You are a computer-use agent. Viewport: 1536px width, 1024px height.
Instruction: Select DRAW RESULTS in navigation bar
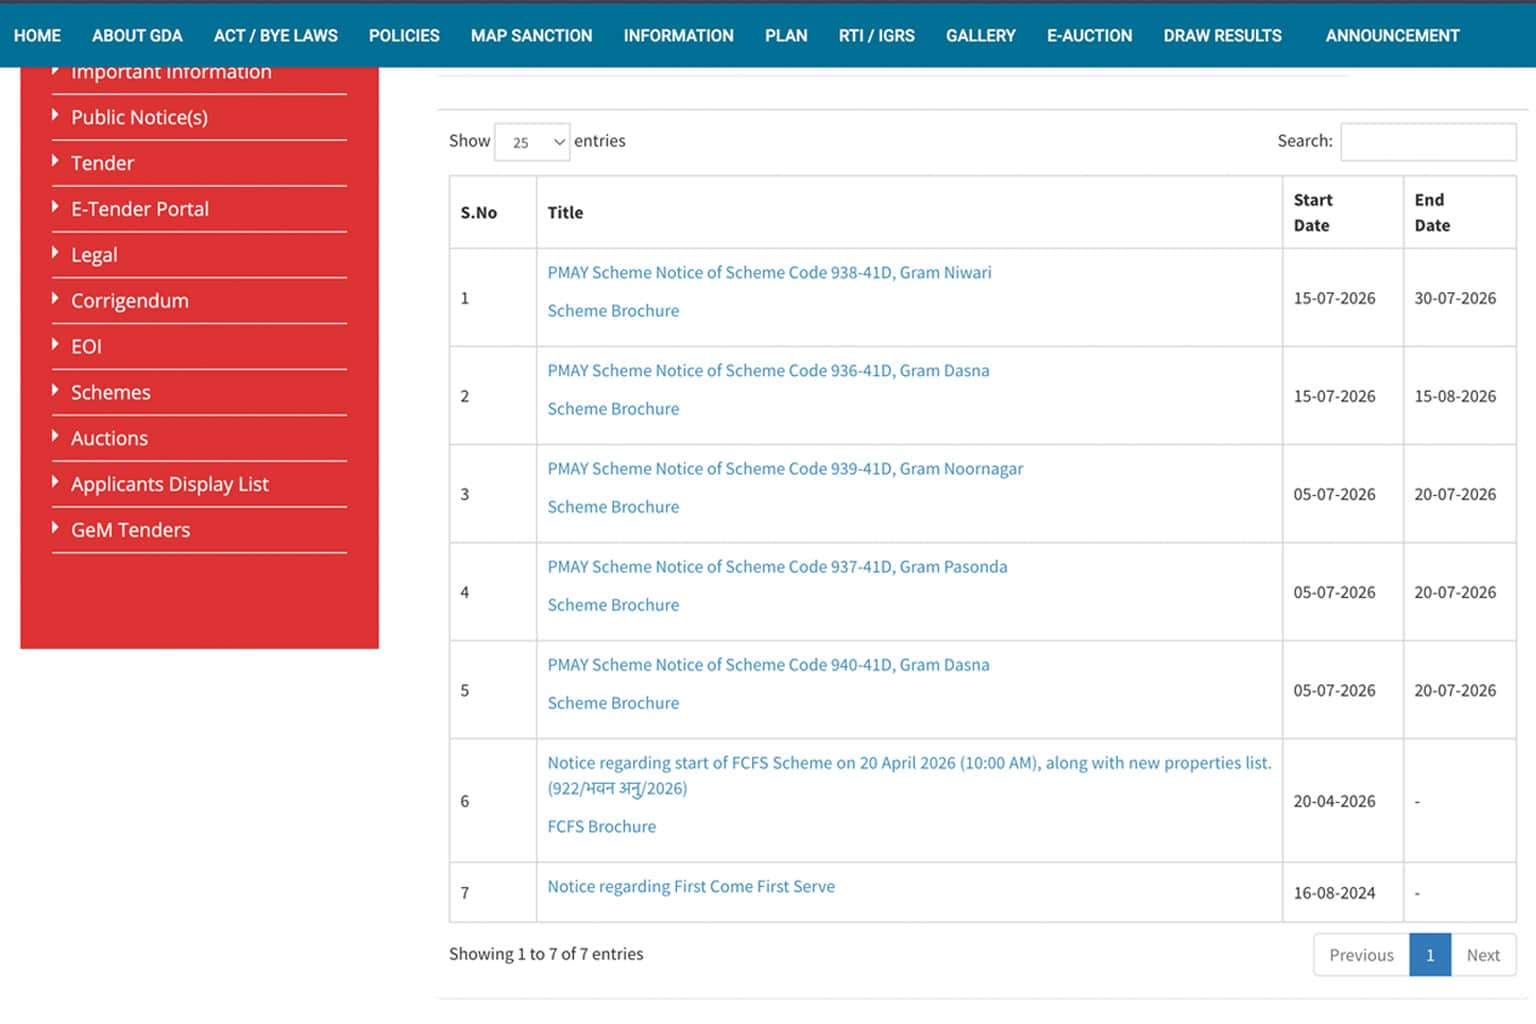1222,35
